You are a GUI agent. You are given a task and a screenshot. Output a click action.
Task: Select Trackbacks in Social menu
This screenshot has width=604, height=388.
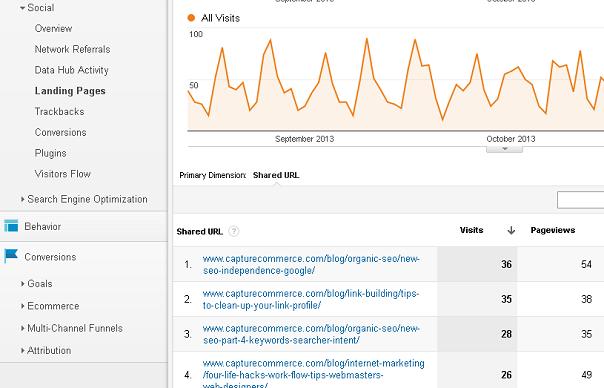pyautogui.click(x=59, y=112)
